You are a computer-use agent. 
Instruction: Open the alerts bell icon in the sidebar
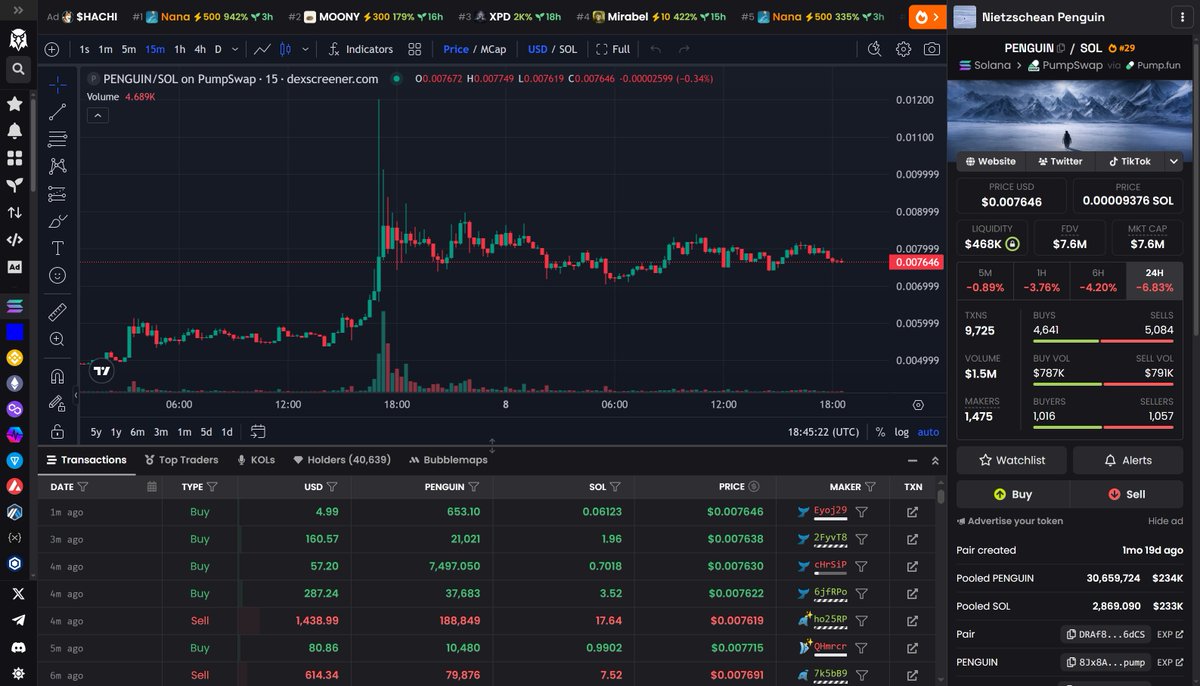point(15,131)
